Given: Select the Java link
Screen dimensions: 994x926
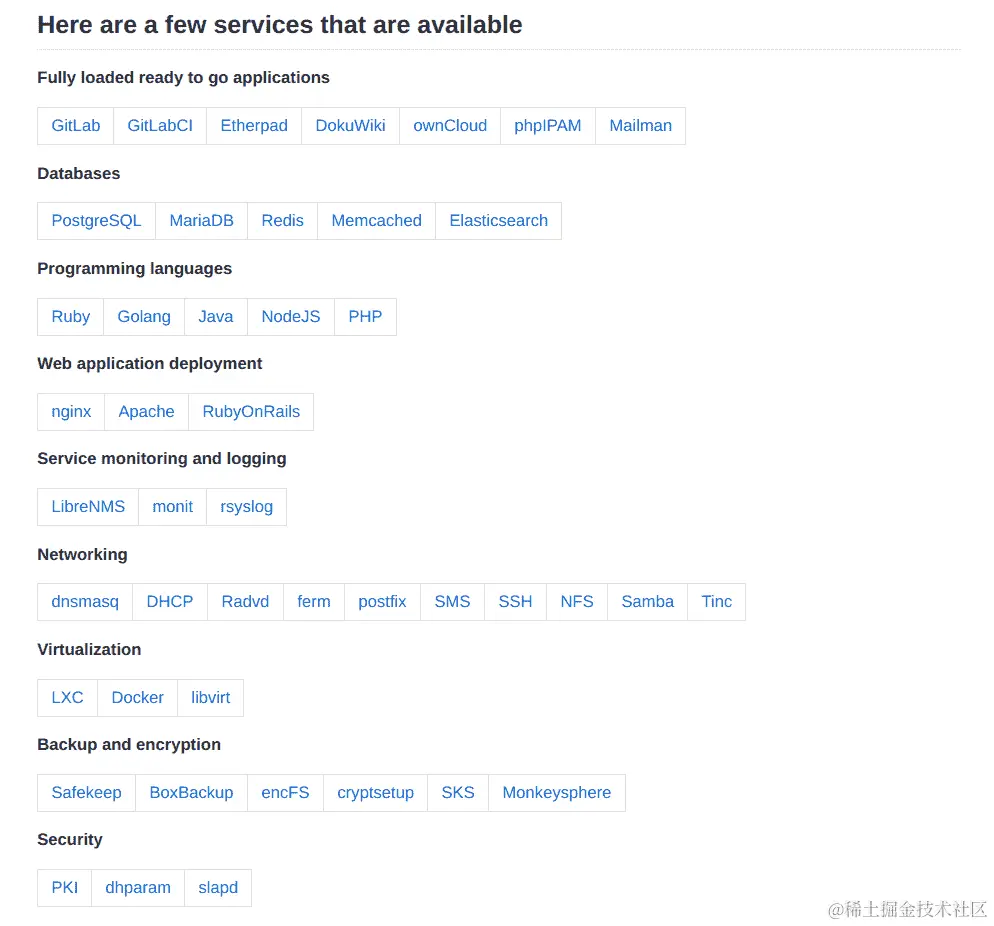Looking at the screenshot, I should tap(216, 317).
